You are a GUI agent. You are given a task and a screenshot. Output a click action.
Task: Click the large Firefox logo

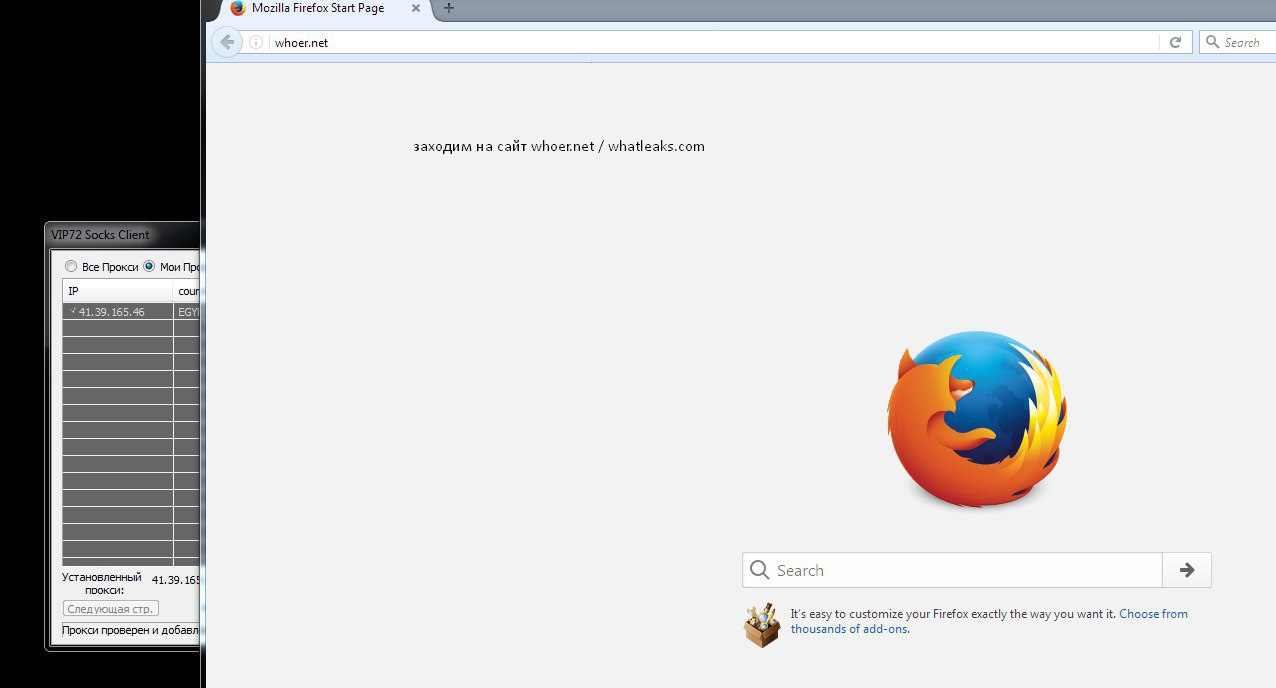pos(976,417)
